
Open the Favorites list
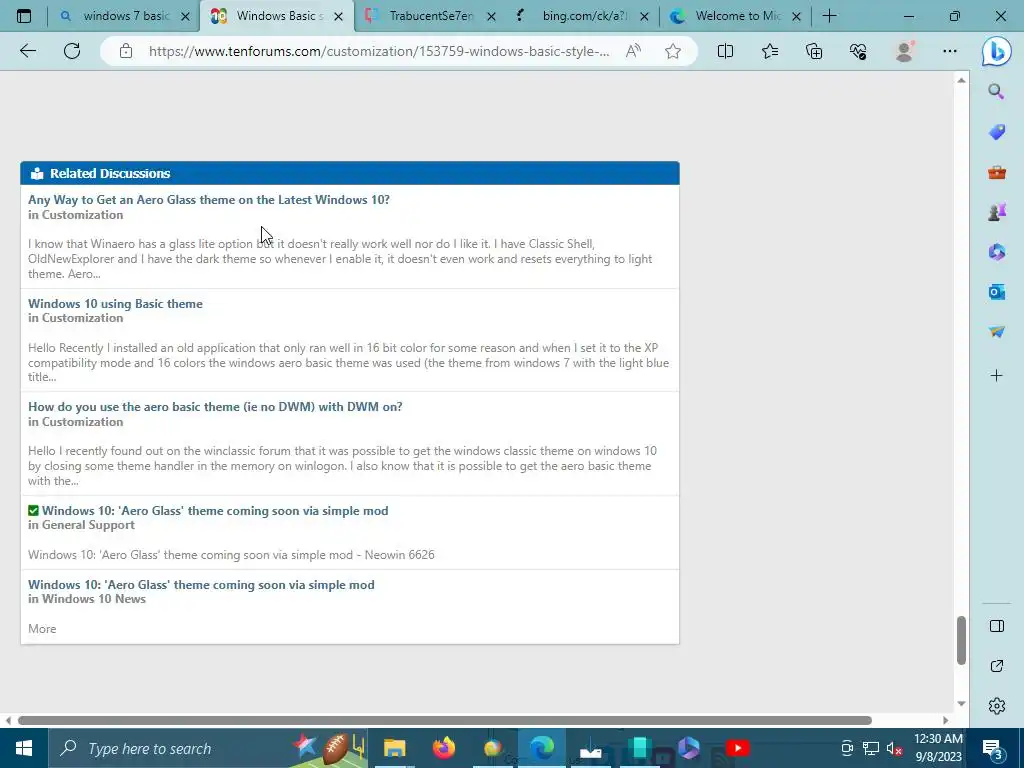tap(770, 51)
